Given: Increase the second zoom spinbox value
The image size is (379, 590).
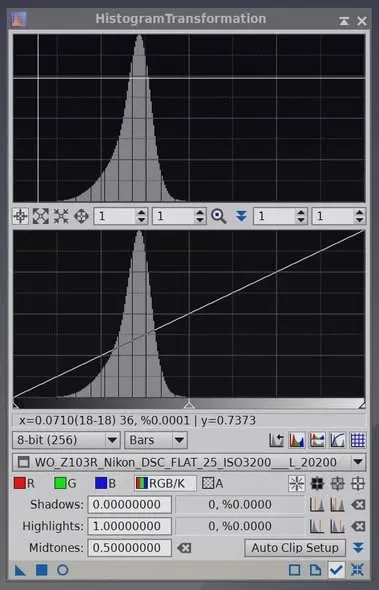Looking at the screenshot, I should (x=200, y=213).
